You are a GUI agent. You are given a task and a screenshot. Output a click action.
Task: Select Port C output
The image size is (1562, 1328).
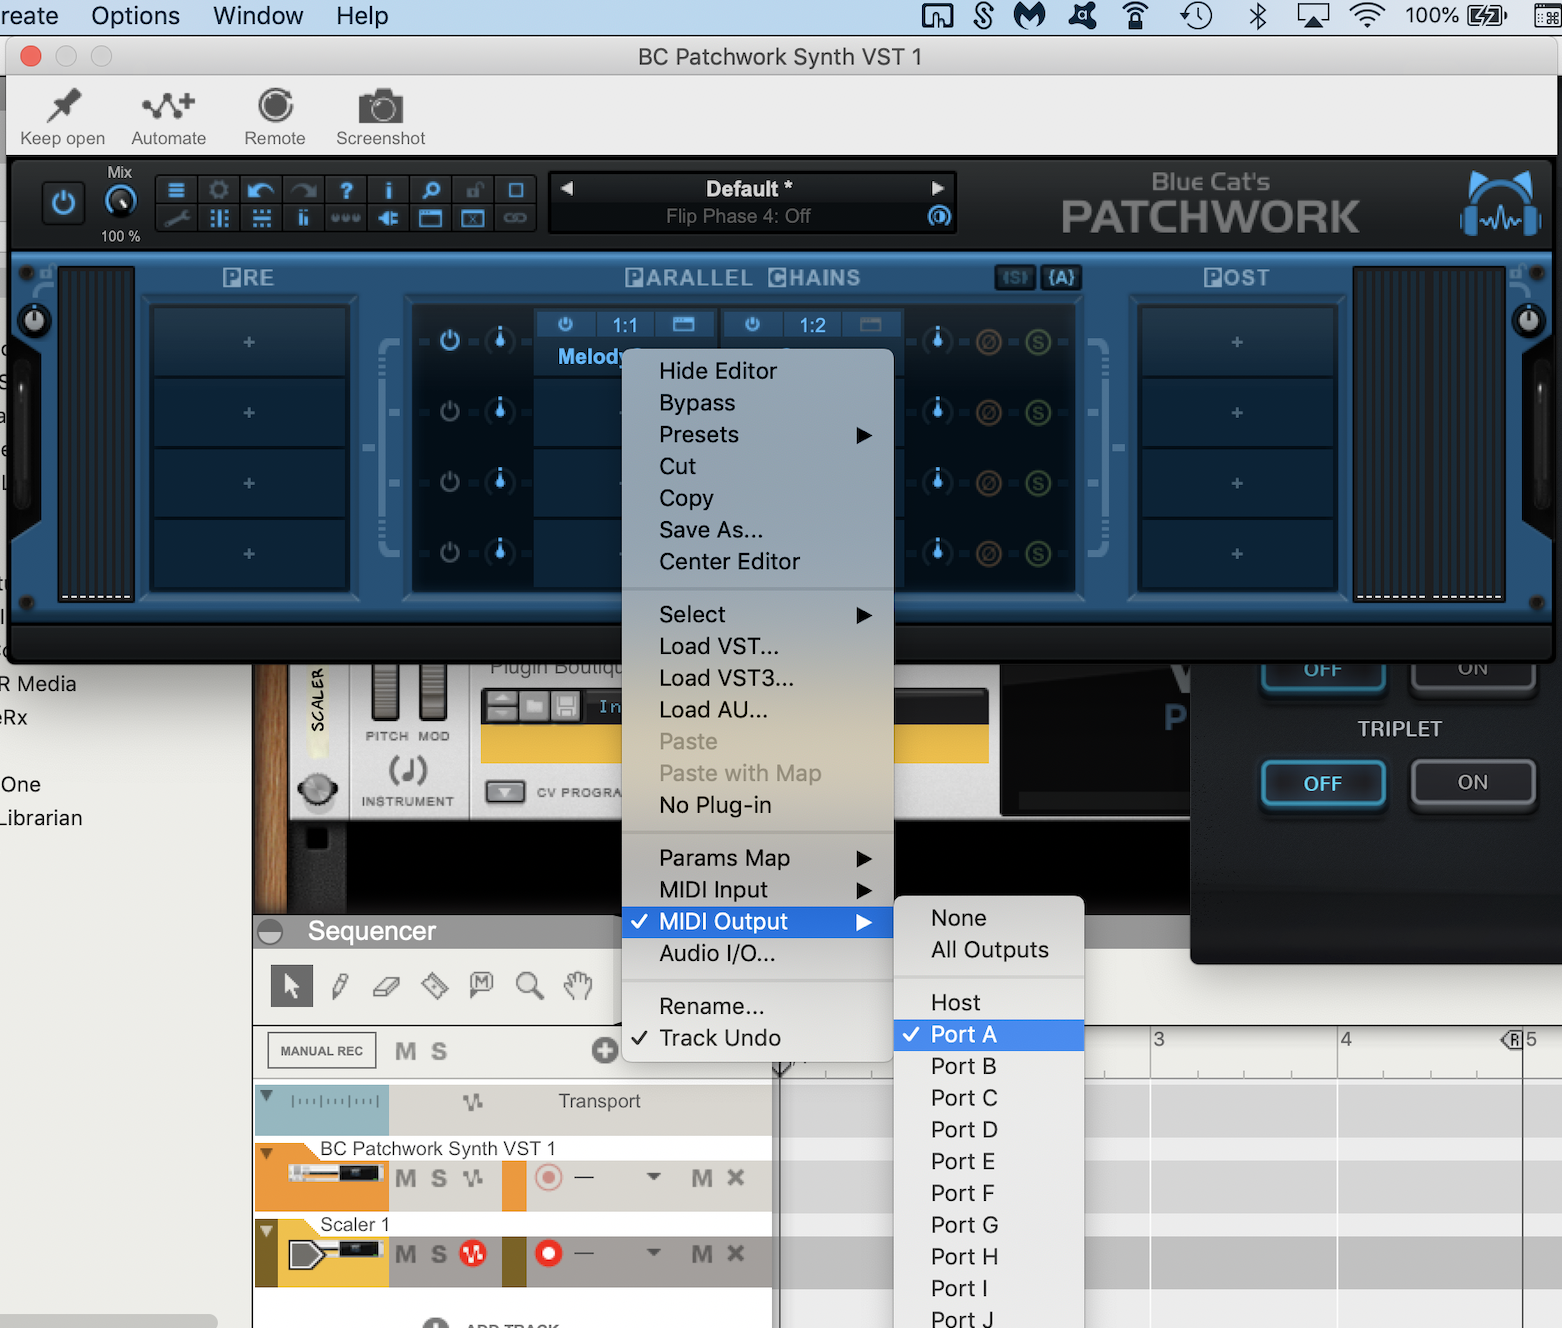tap(988, 1098)
